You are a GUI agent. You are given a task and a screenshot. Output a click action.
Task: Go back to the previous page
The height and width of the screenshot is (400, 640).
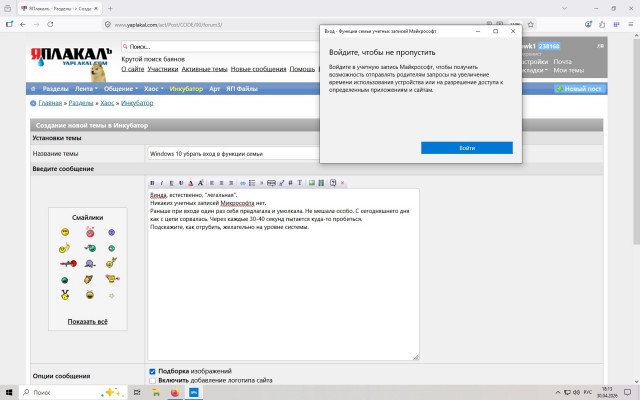[23, 24]
